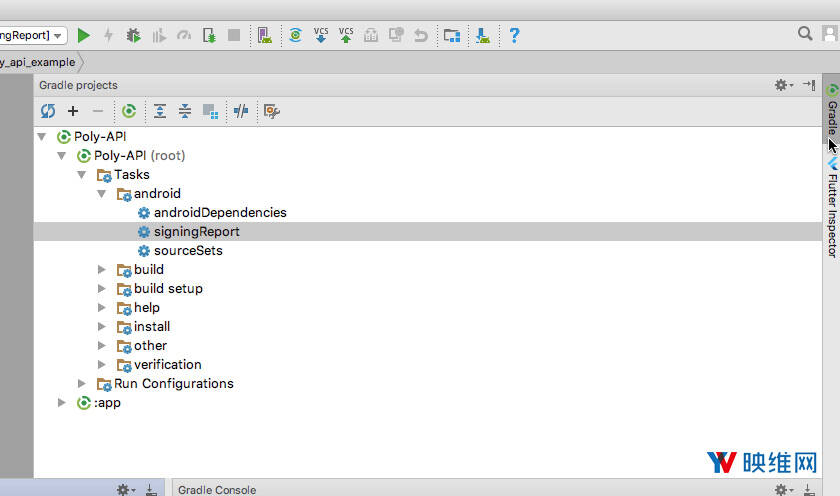
Task: Click the search magnifier icon
Action: 805,34
